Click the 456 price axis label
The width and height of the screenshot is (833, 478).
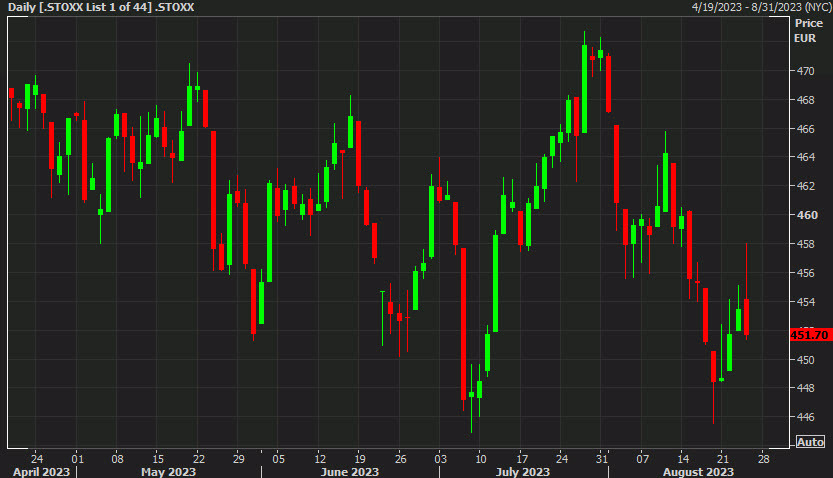tap(805, 273)
